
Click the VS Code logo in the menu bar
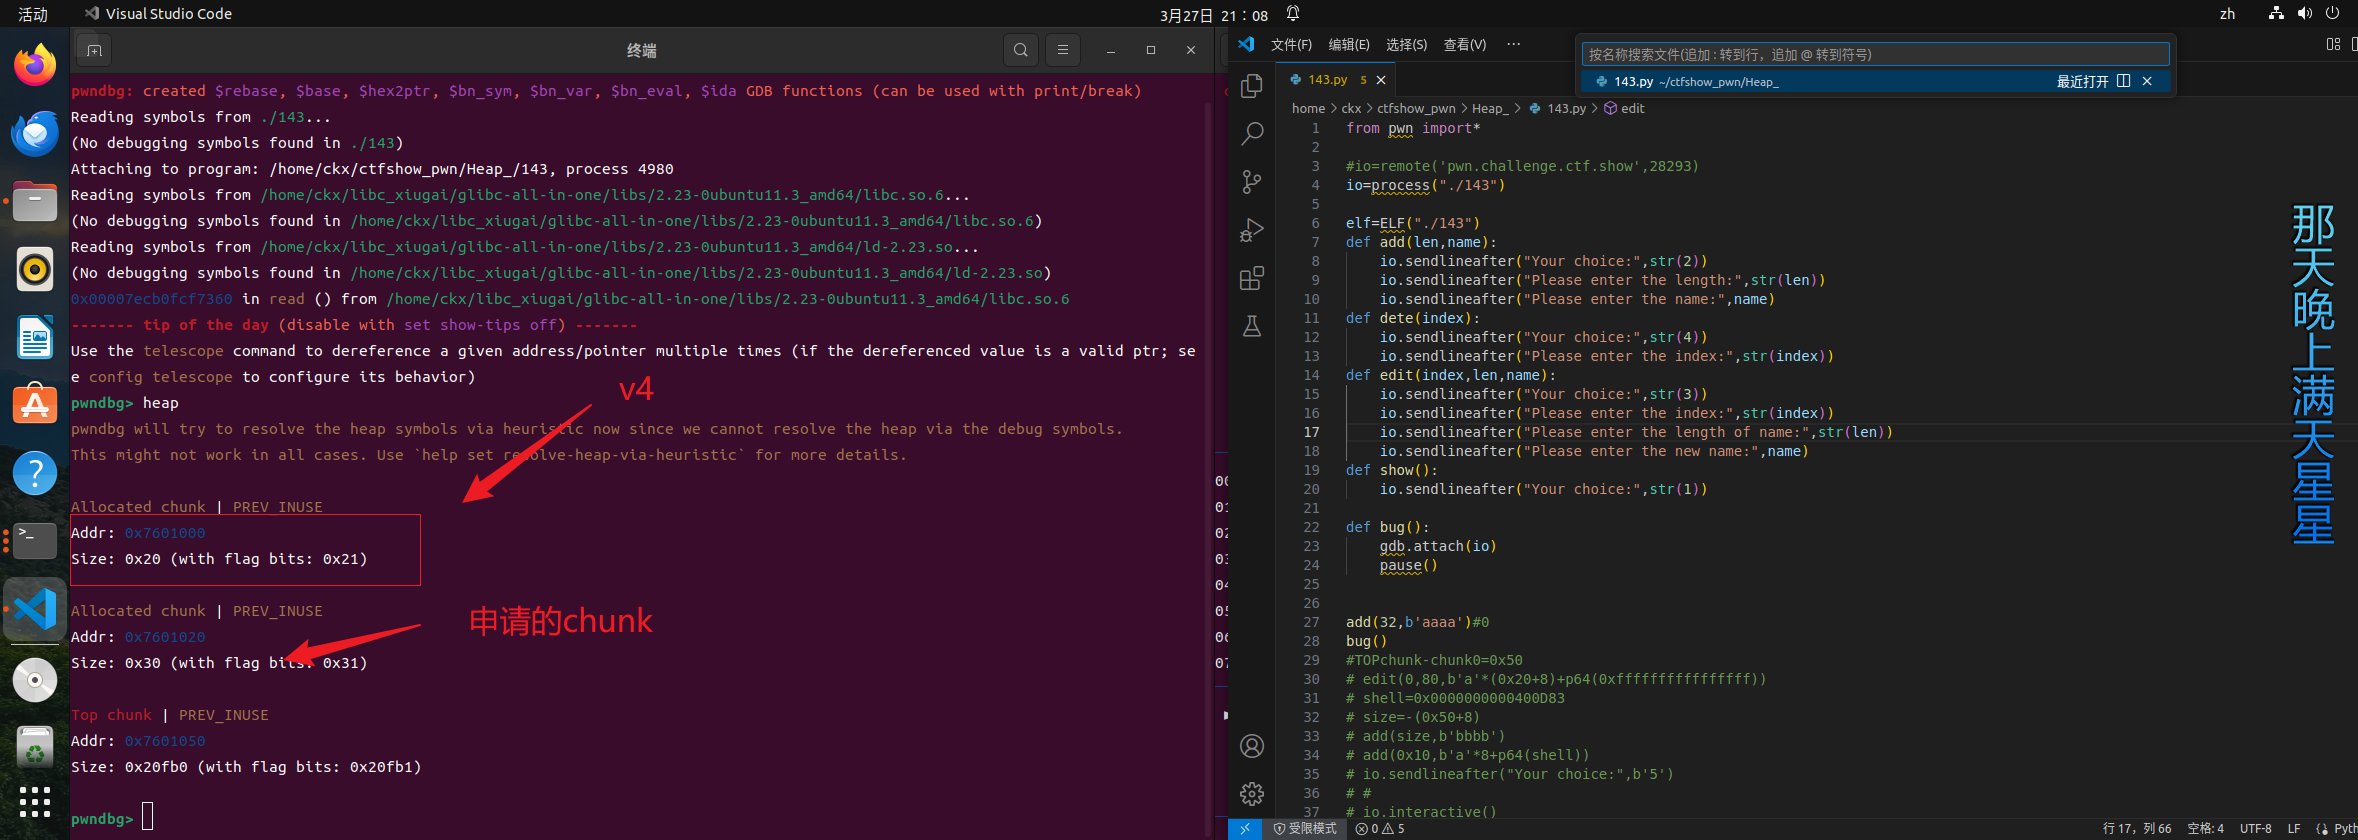click(1246, 44)
